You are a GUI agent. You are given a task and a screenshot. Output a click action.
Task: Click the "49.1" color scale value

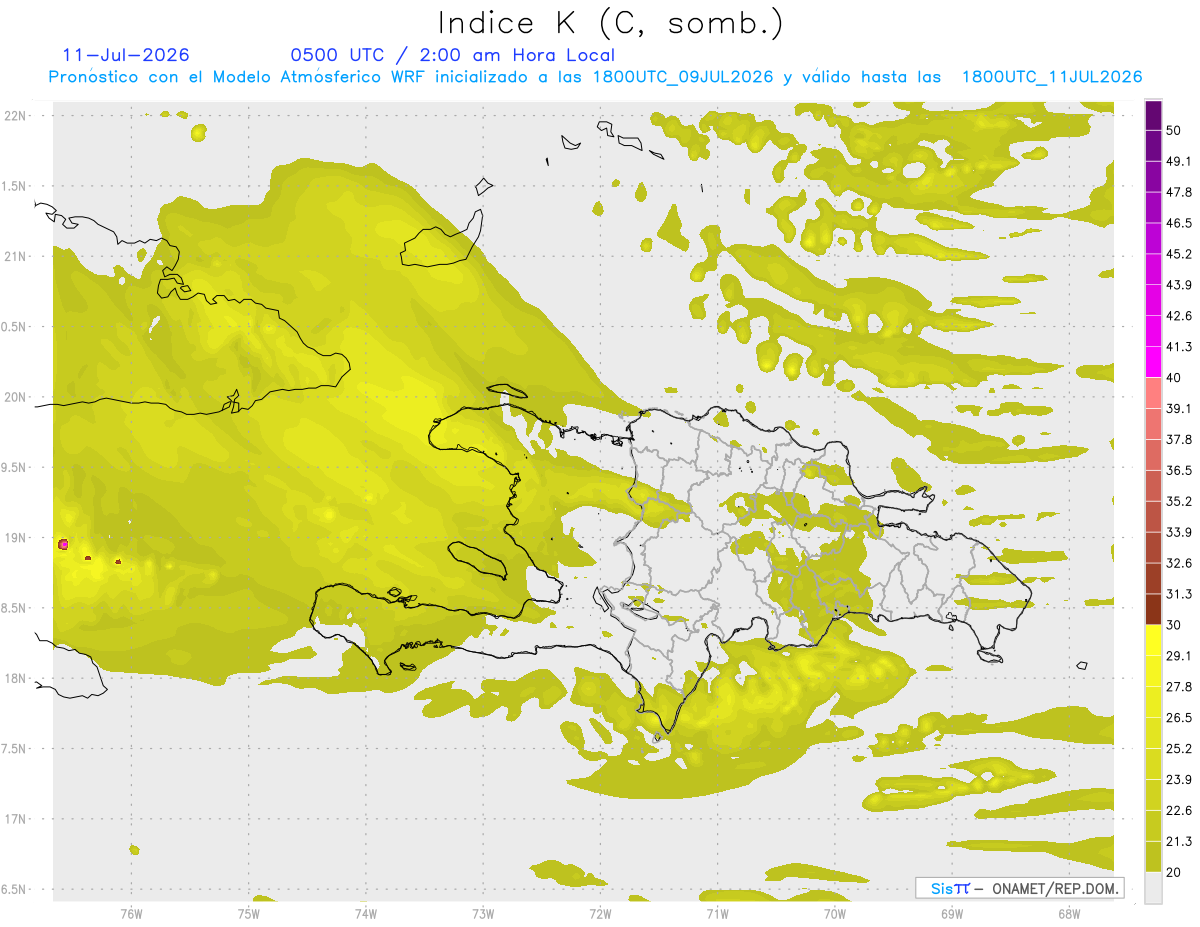coord(1179,161)
